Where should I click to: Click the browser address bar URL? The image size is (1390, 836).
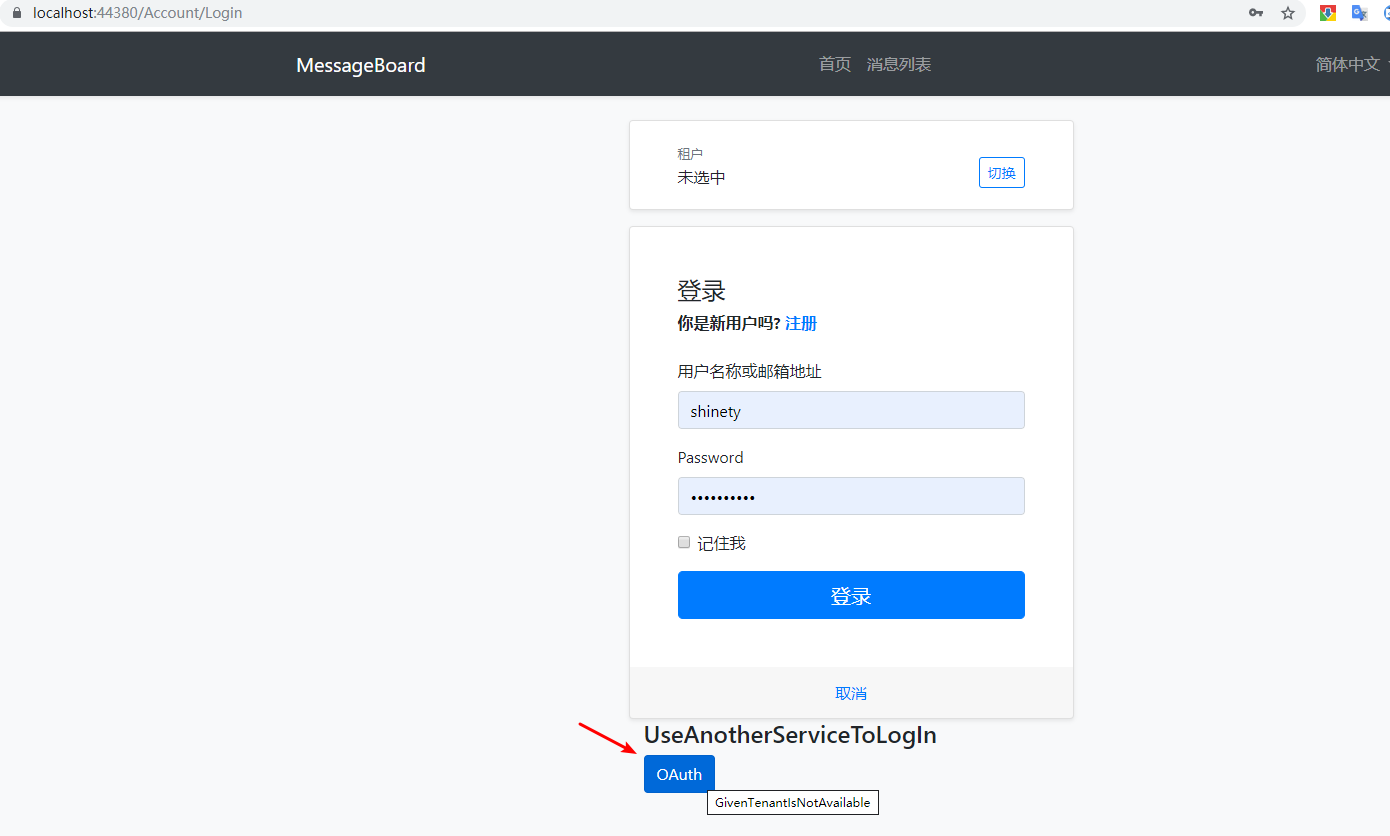coord(138,13)
